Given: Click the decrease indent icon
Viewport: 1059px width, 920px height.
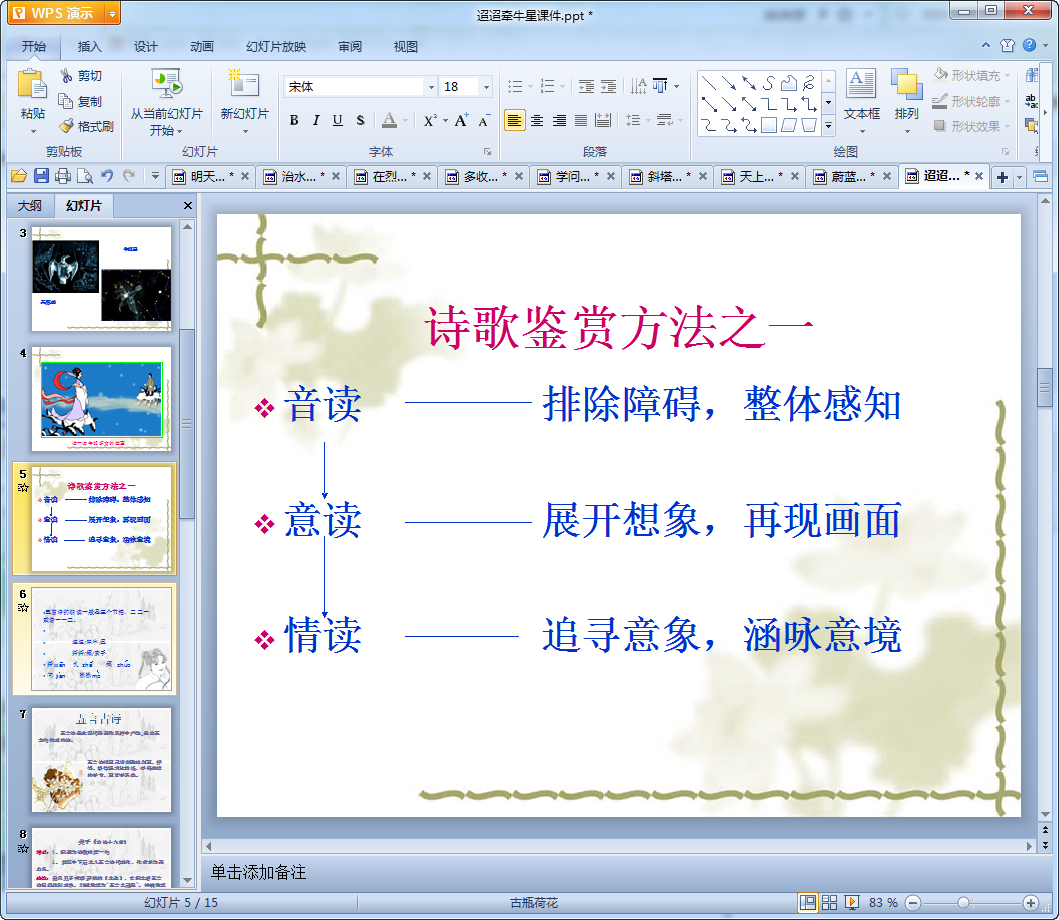Looking at the screenshot, I should tap(586, 86).
